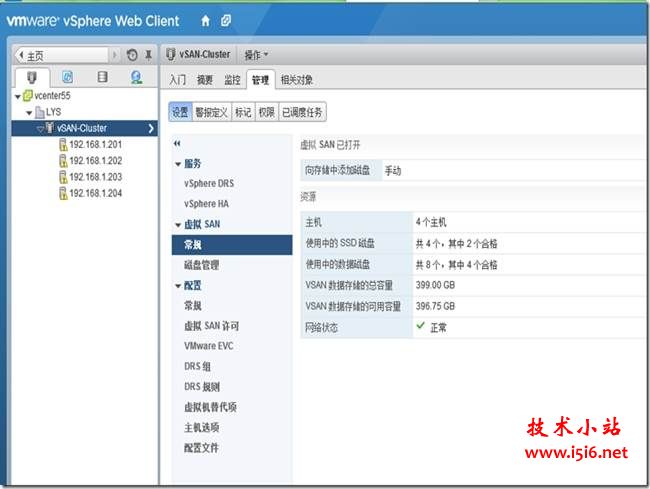Collapse the LYS datacenter node
The width and height of the screenshot is (650, 489).
click(x=29, y=113)
